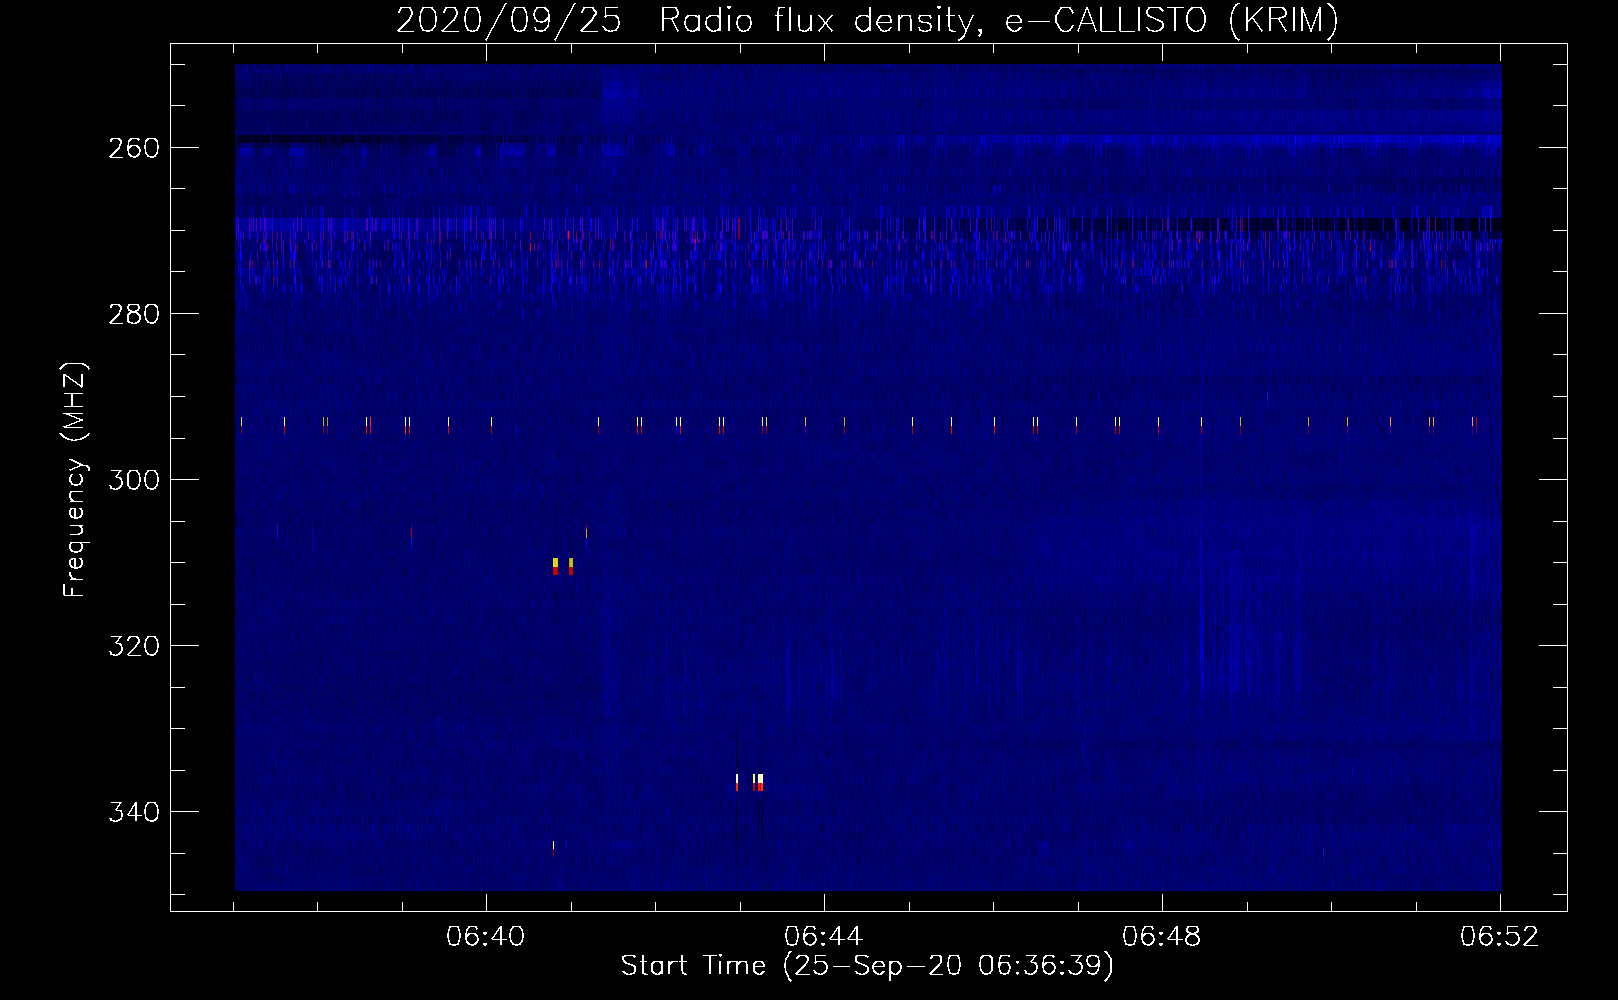The image size is (1618, 1000).
Task: Select the 300 frequency tick label
Action: 134,480
